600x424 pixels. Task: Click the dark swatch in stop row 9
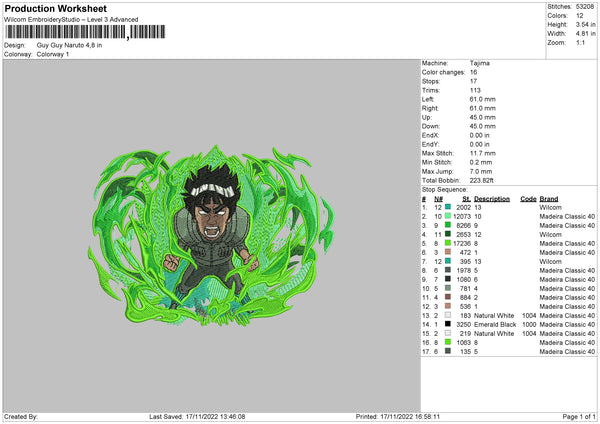[448, 279]
